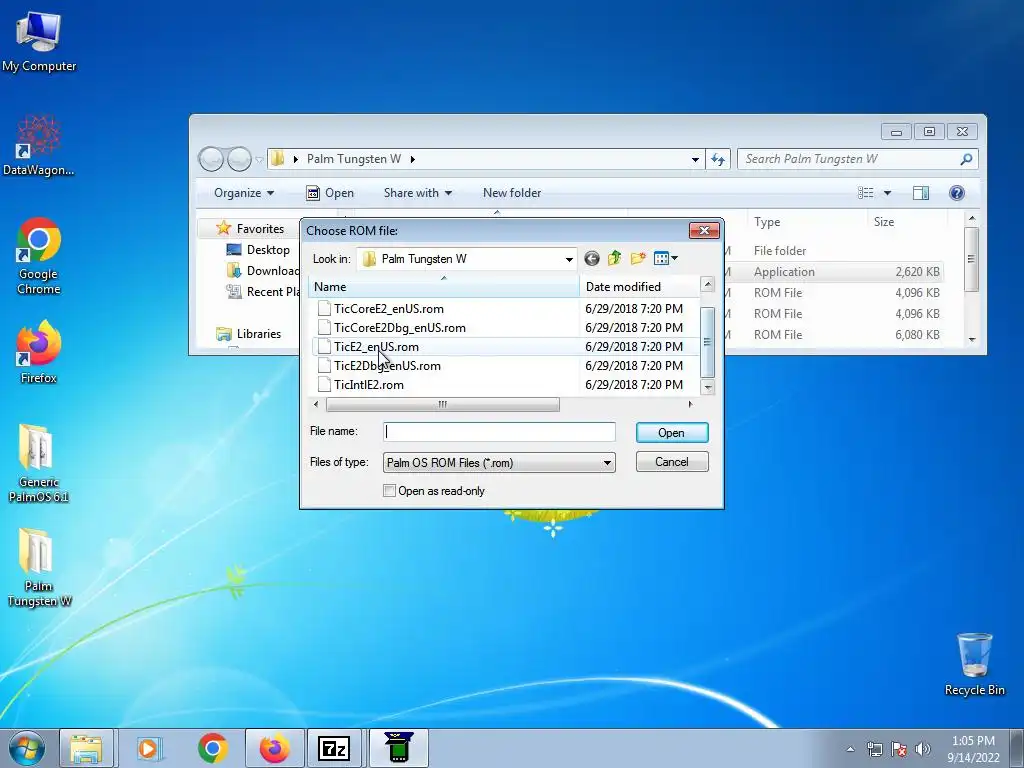This screenshot has height=768, width=1024.
Task: Select Libraries in Explorer navigation pane
Action: [249, 334]
